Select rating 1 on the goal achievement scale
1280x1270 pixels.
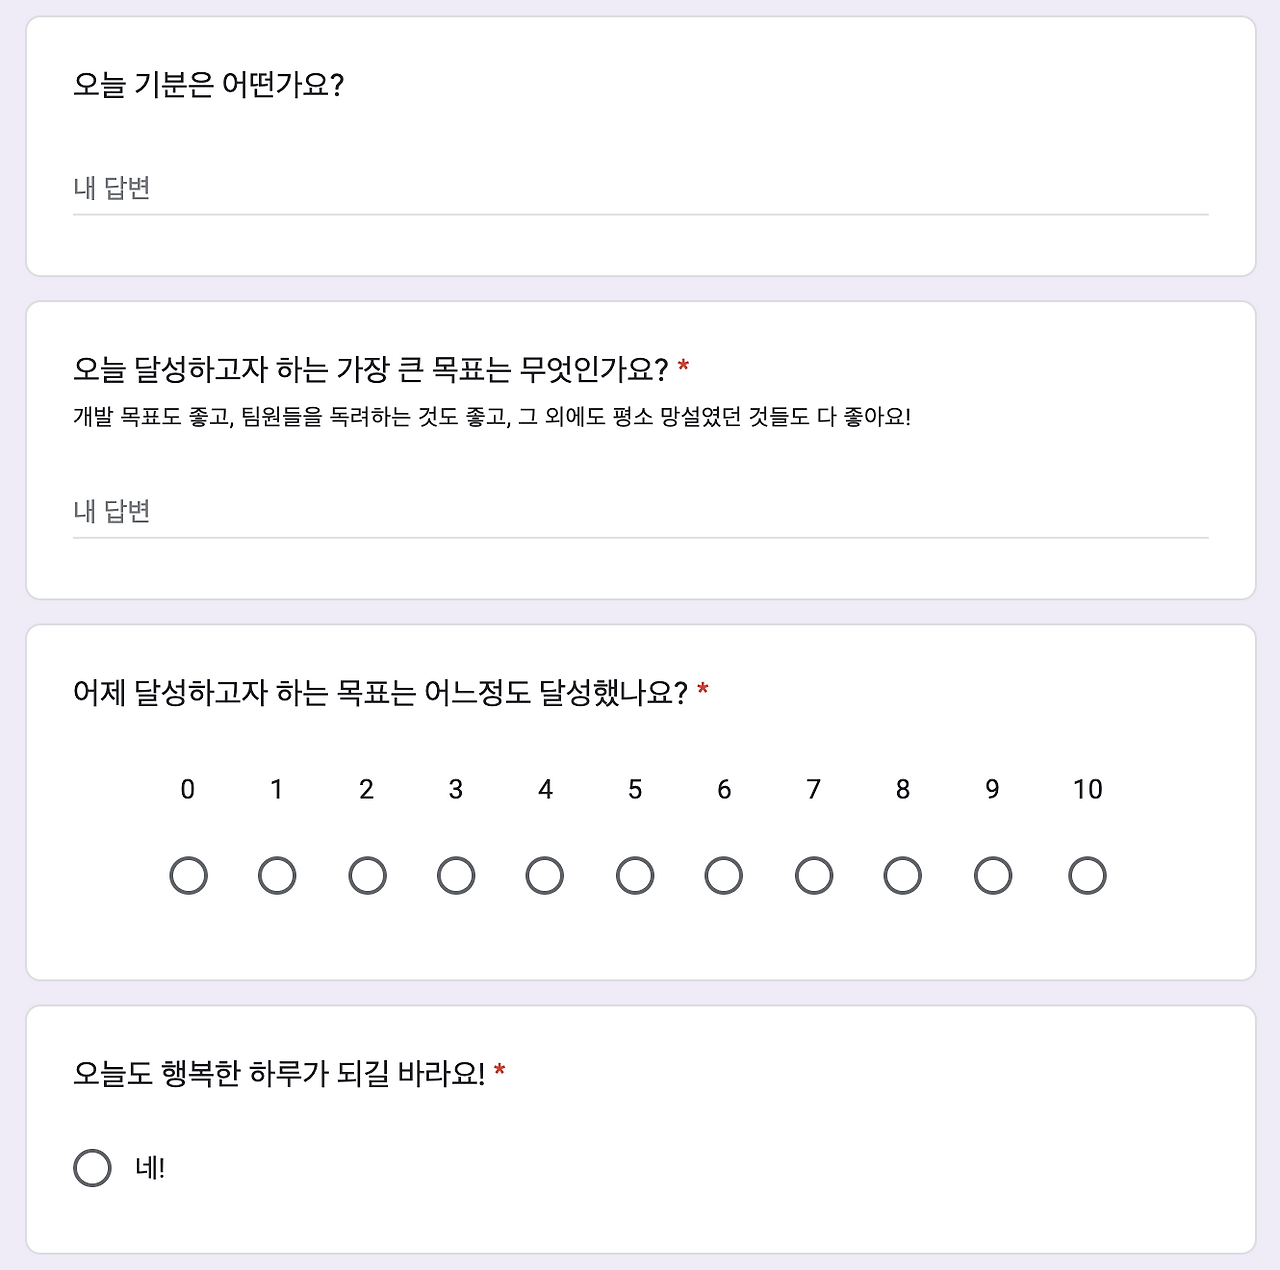point(278,874)
